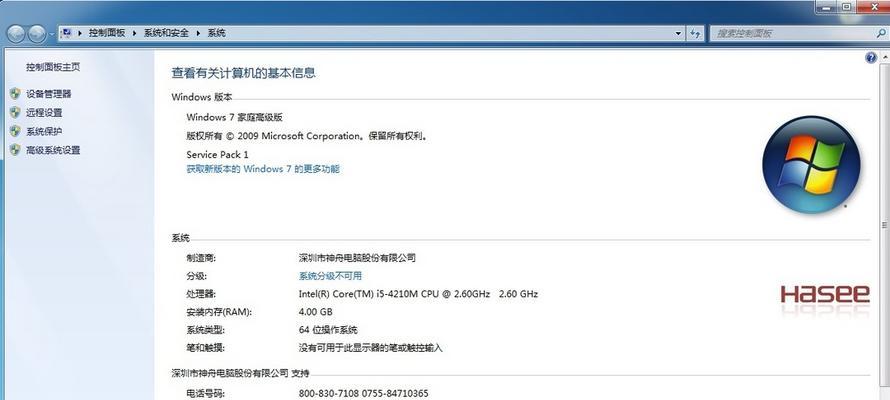Click the Forward navigation arrow button
Screen dimensions: 890x400
tap(37, 34)
